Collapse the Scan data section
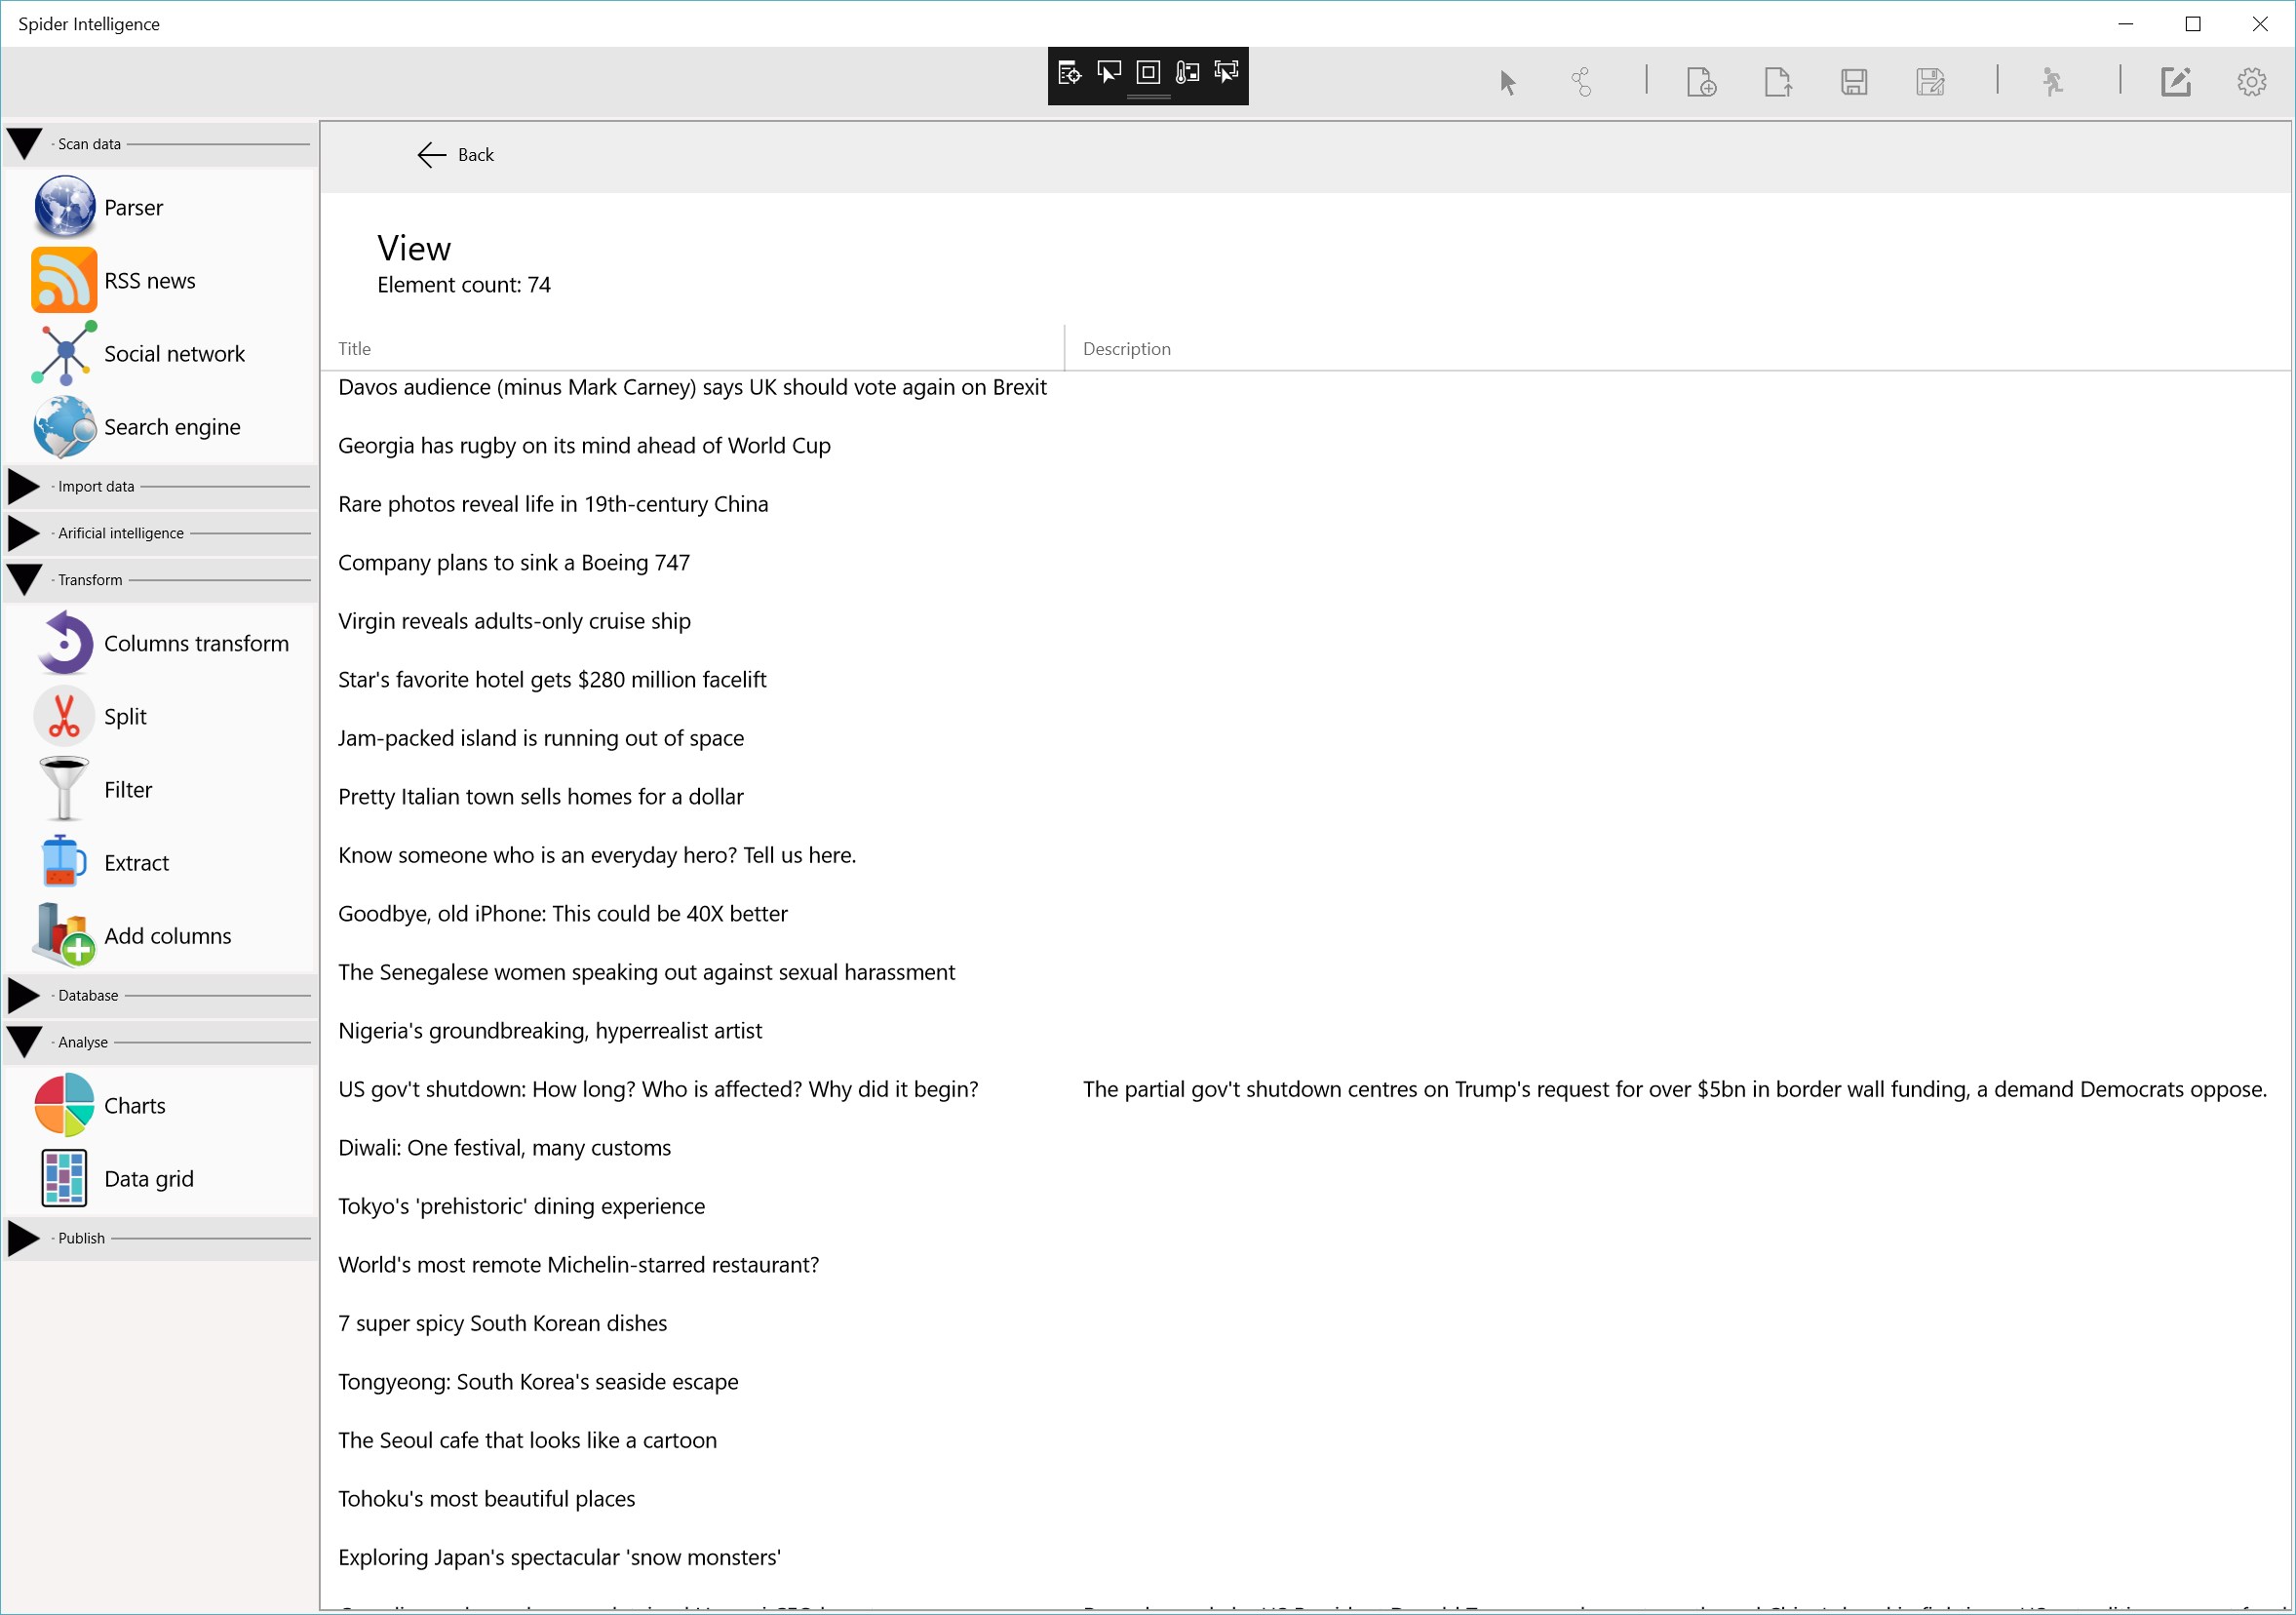This screenshot has height=1615, width=2296. 25,144
